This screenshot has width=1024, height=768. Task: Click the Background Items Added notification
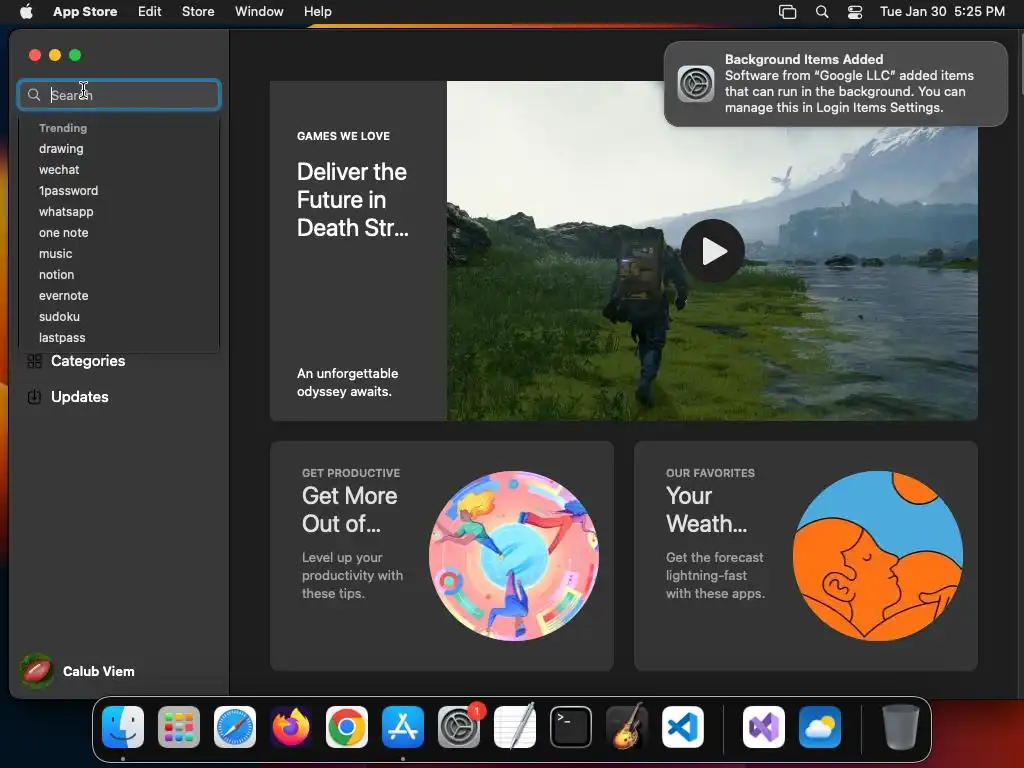(x=836, y=84)
